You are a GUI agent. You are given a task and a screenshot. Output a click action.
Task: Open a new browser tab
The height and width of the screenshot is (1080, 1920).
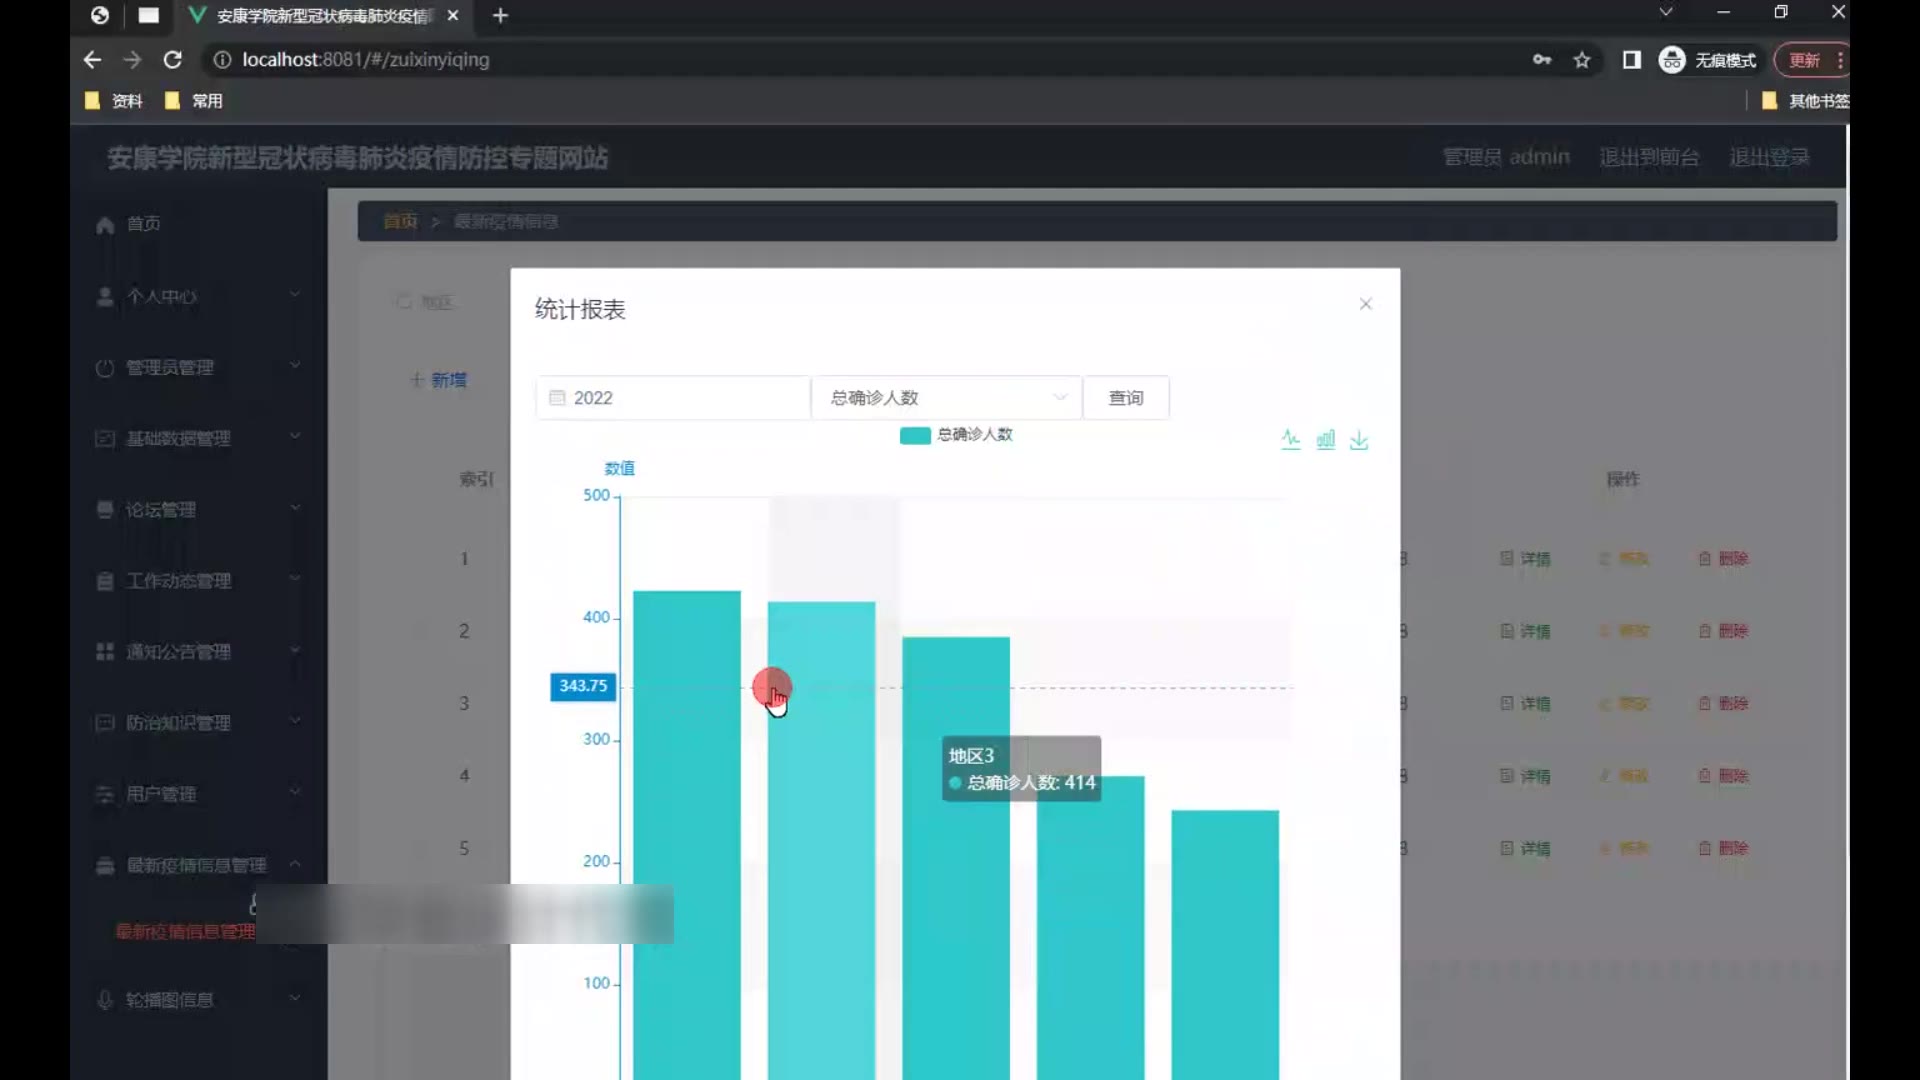click(x=500, y=16)
